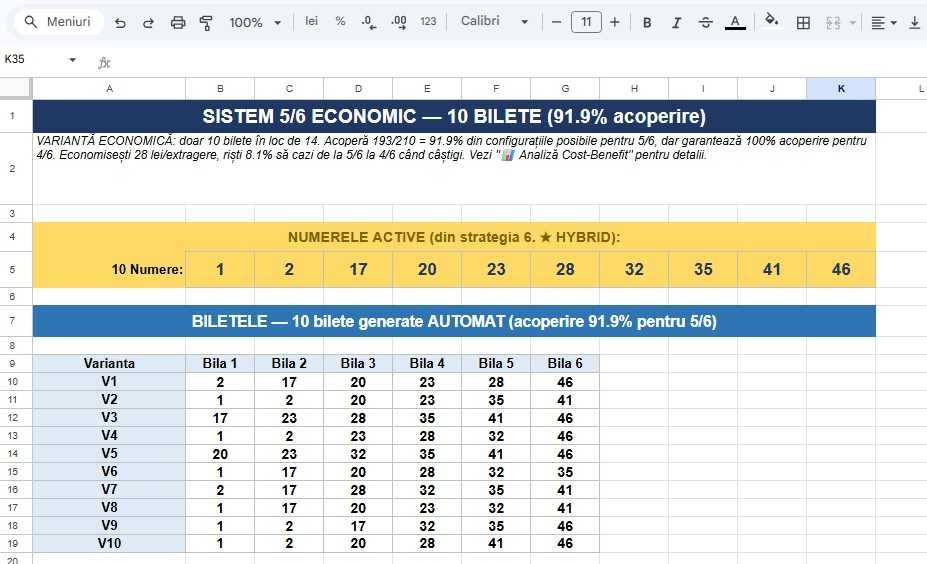Expand the merge cells dropdown arrow

click(x=852, y=22)
